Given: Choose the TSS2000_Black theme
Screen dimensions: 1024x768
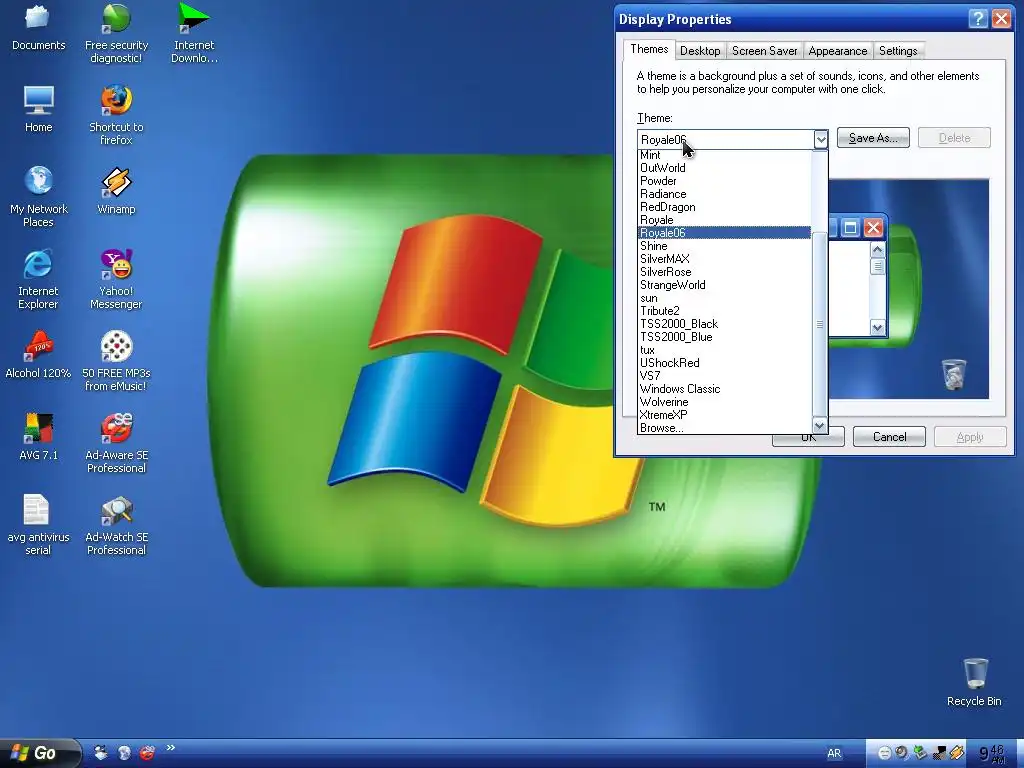Looking at the screenshot, I should point(724,324).
